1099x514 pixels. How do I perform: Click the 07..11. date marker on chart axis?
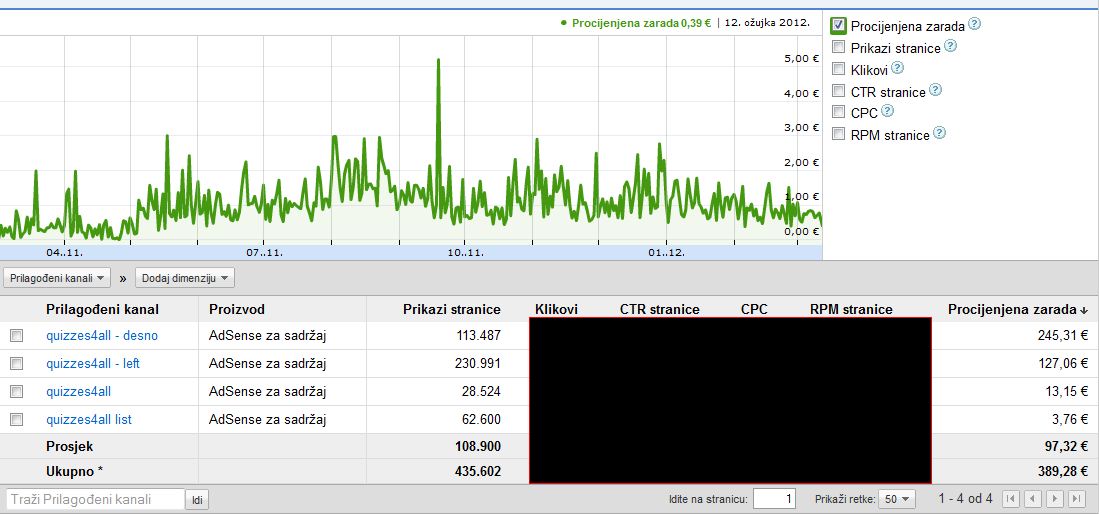(265, 252)
